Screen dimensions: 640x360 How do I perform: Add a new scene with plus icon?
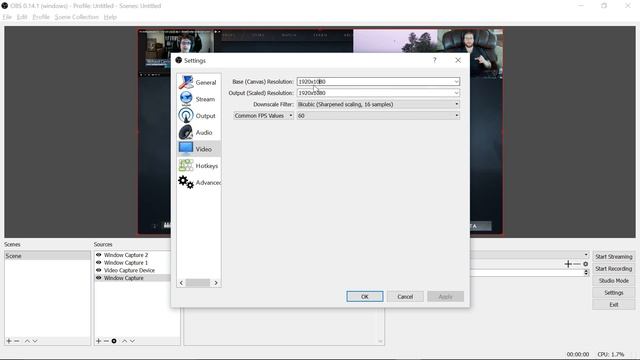click(x=9, y=341)
